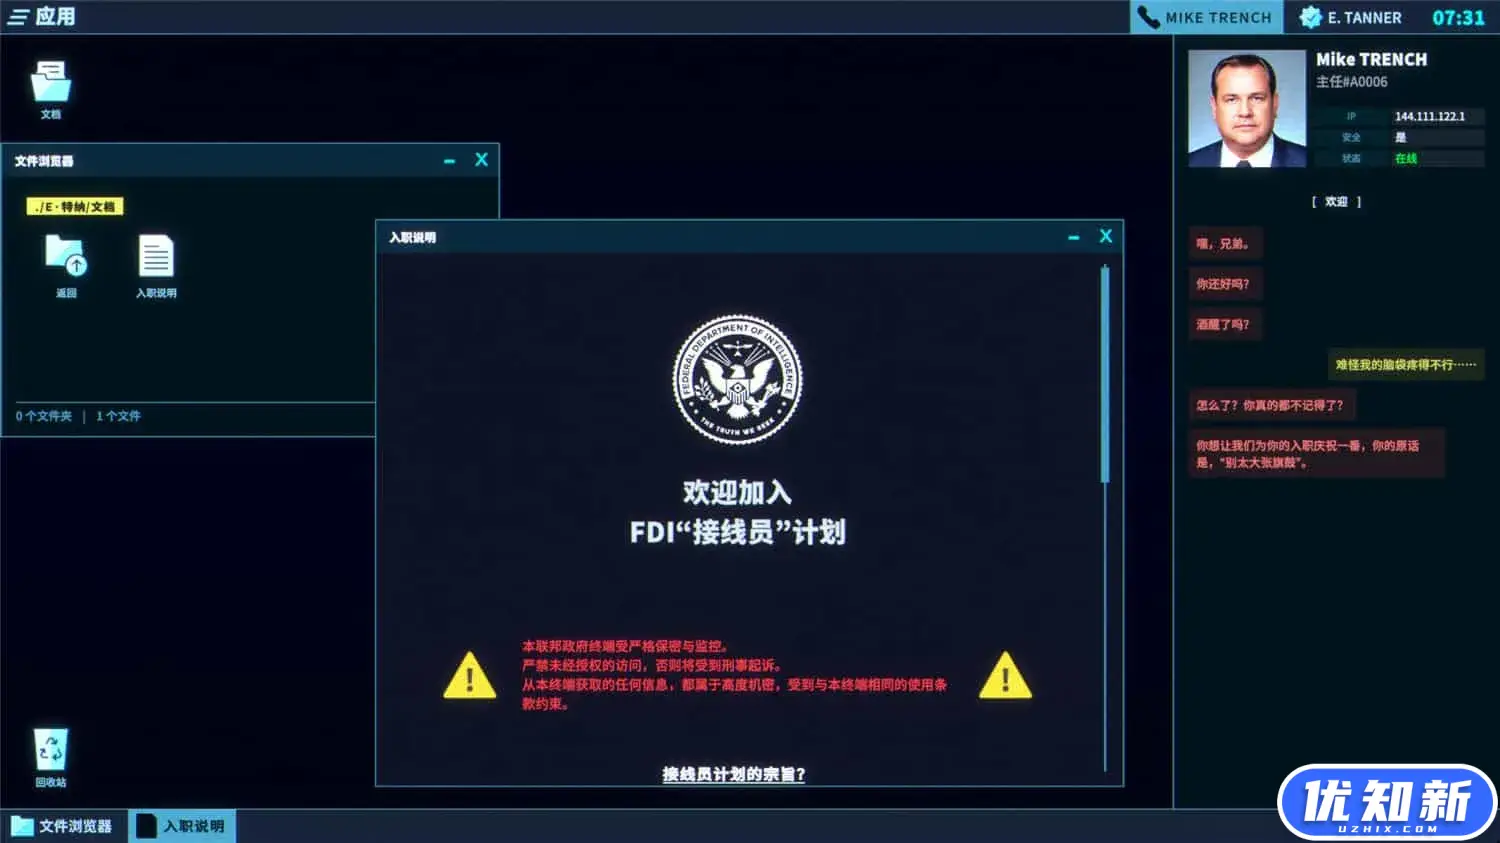Open the 回收站 recycle bin icon

pyautogui.click(x=51, y=748)
